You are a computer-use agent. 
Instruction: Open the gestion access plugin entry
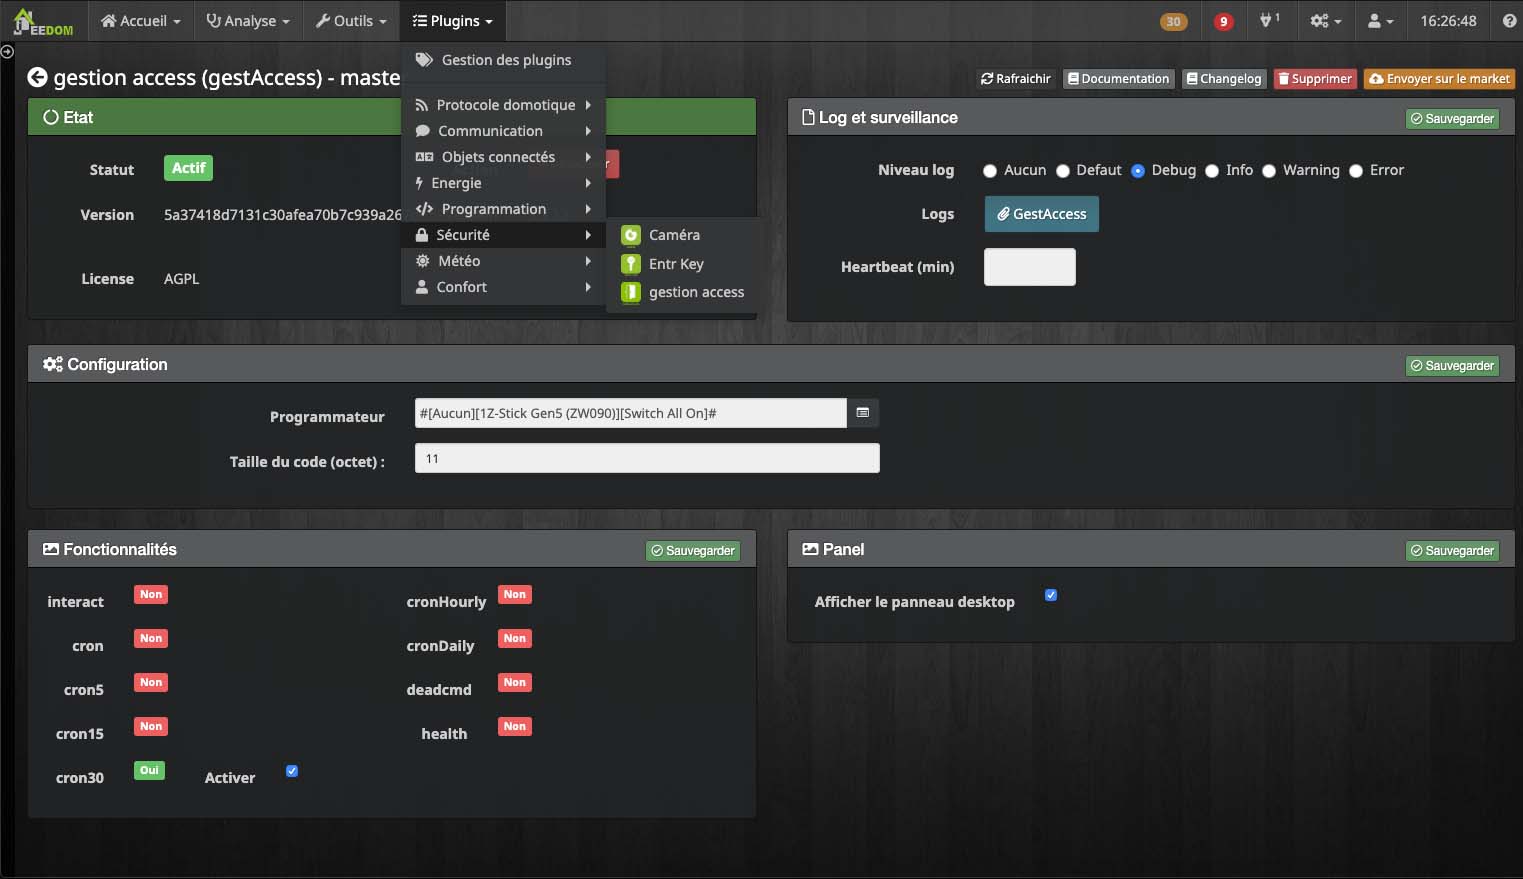(x=685, y=292)
